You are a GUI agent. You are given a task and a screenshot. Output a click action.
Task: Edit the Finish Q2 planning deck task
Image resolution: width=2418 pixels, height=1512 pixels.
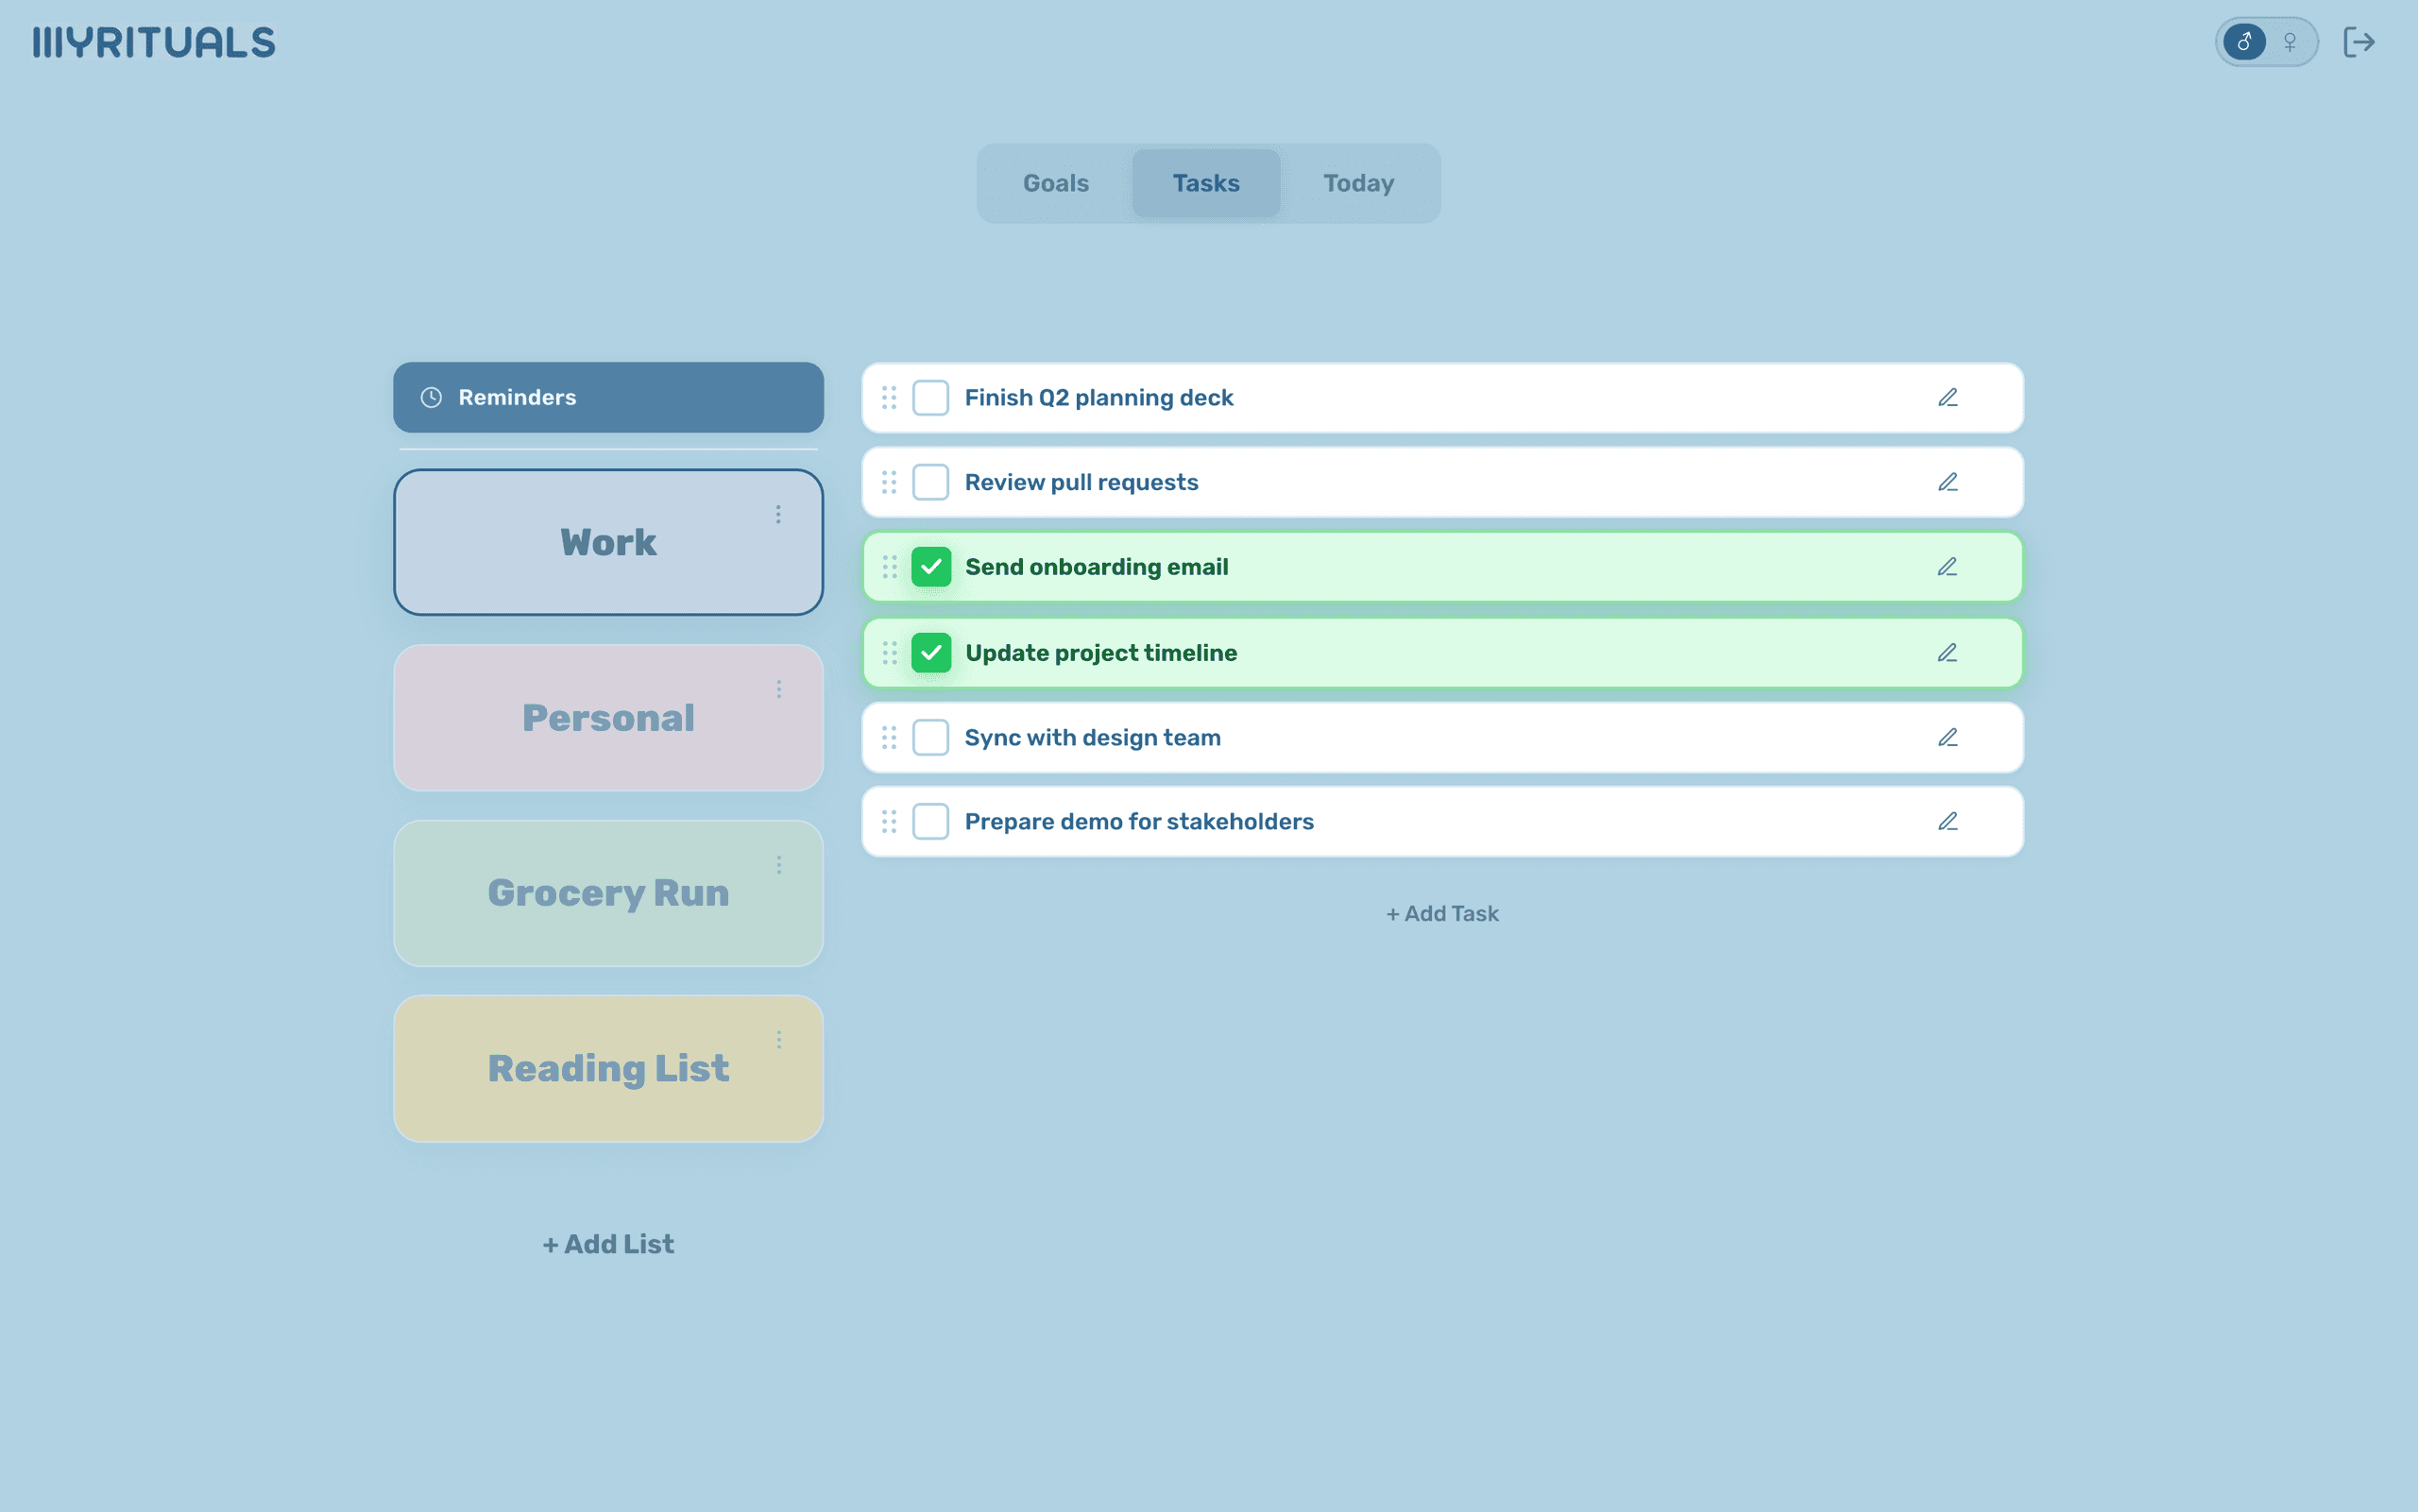(1949, 397)
